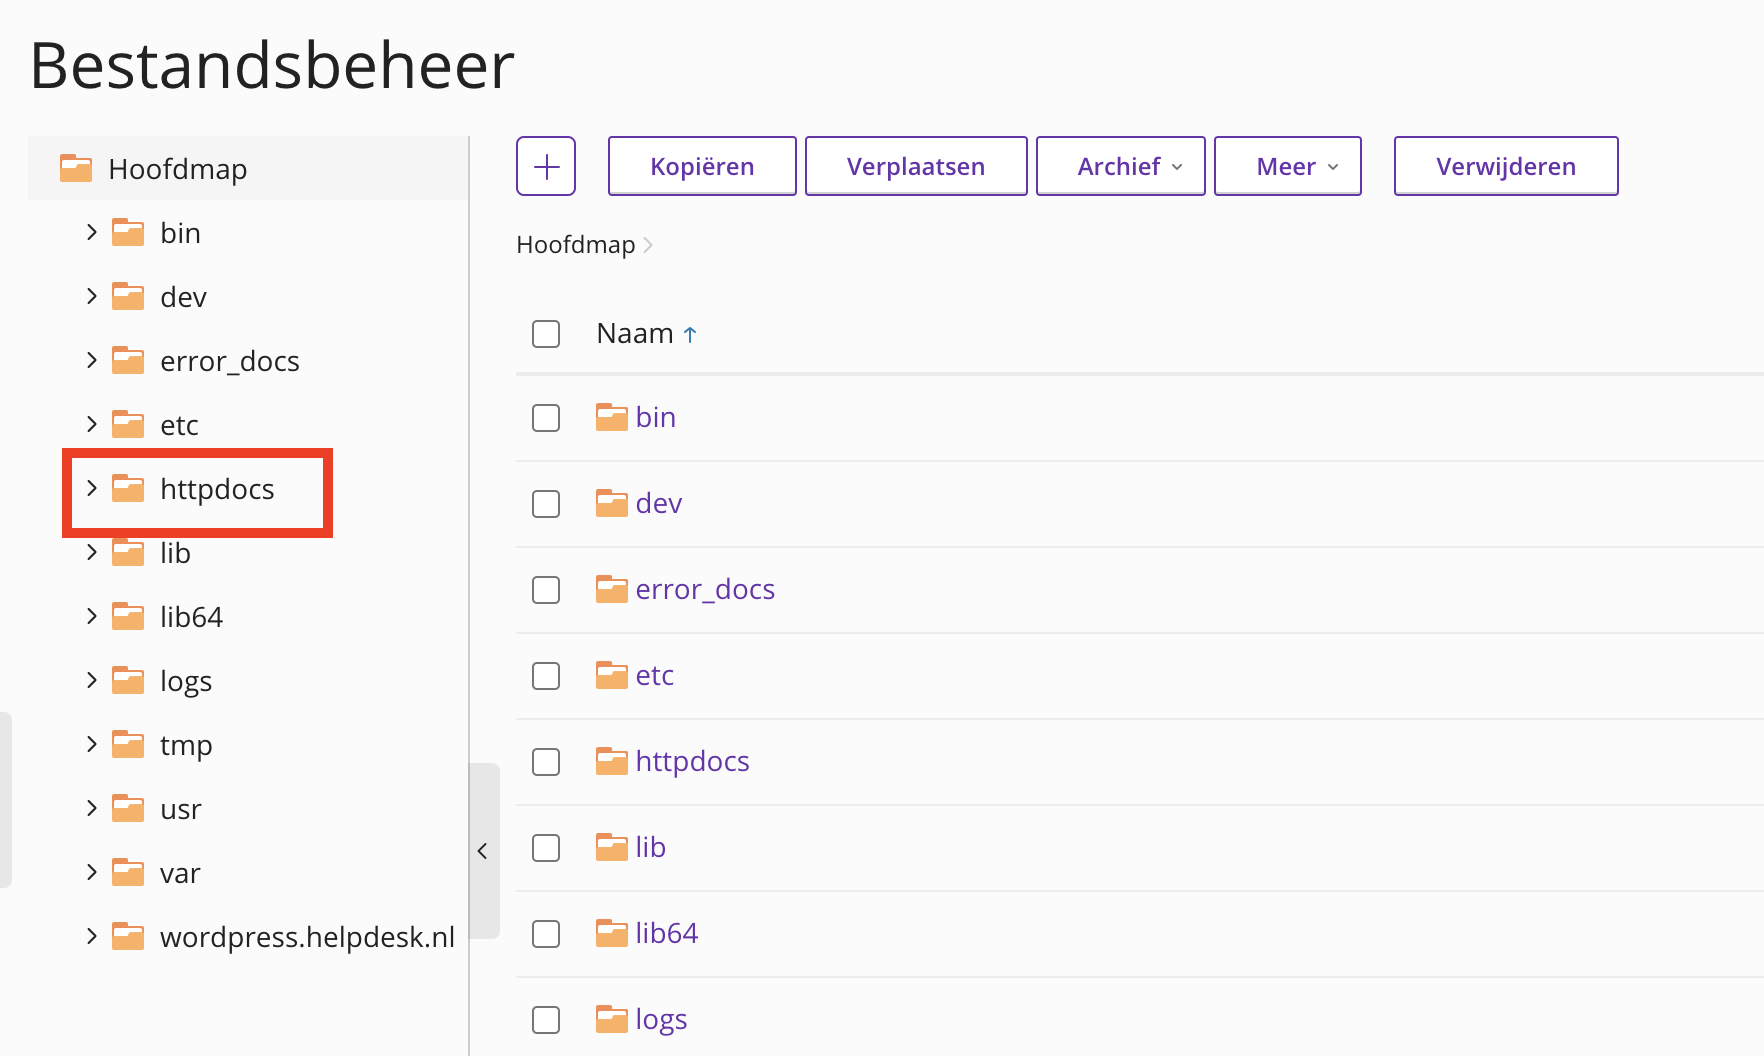Click the Hoofdmap breadcrumb link

[x=575, y=245]
